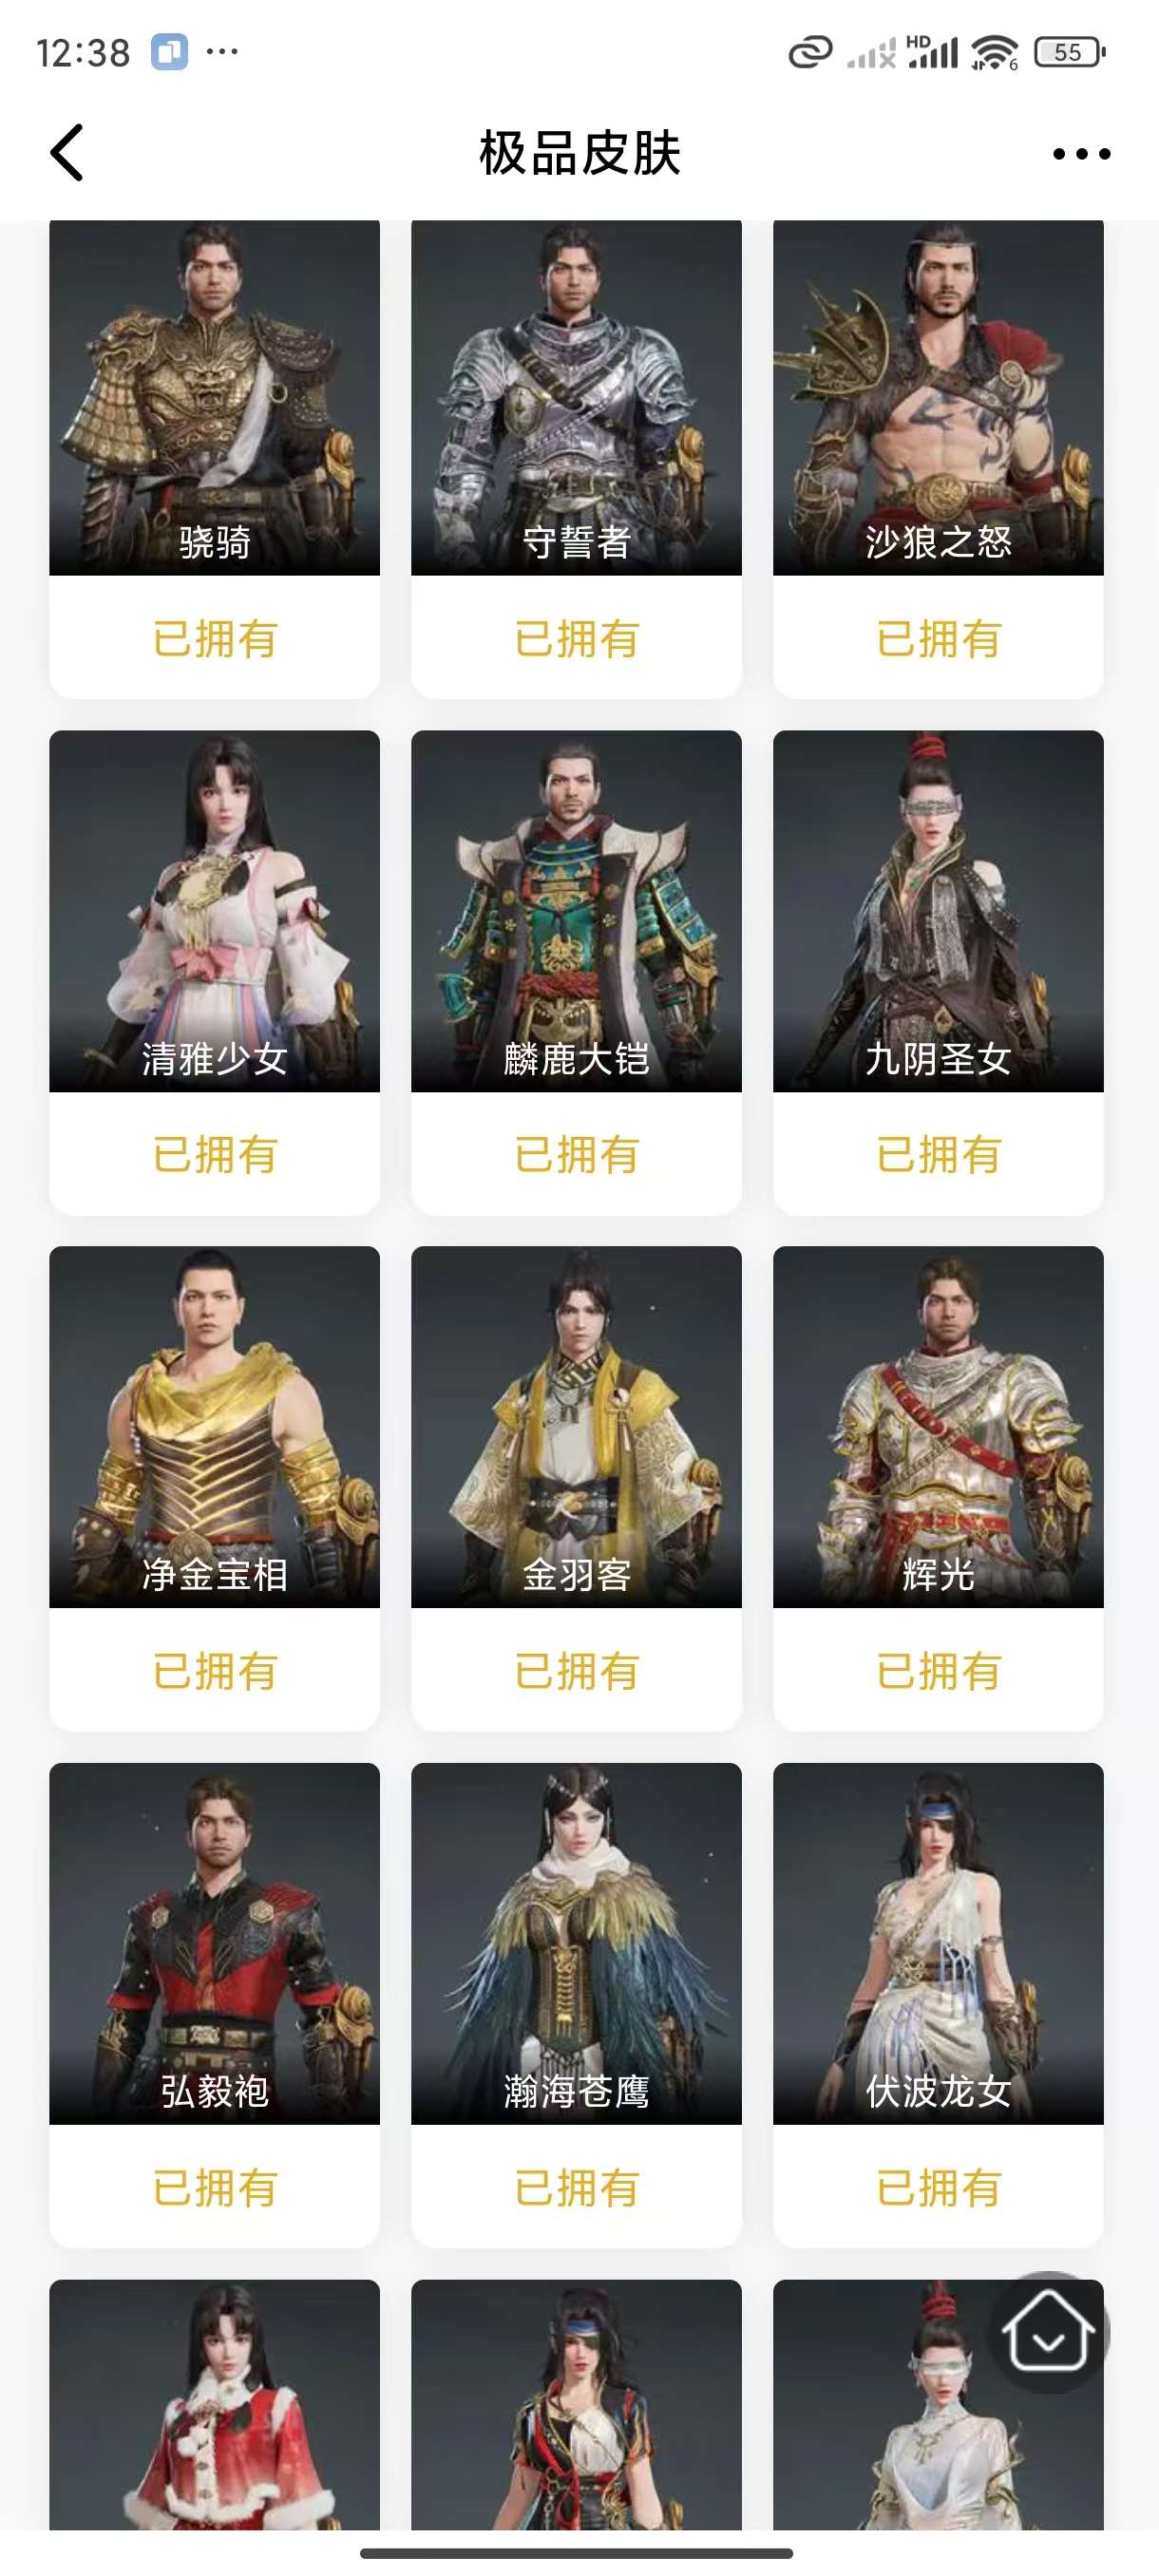Tap the HD signal strength icon

[x=932, y=52]
